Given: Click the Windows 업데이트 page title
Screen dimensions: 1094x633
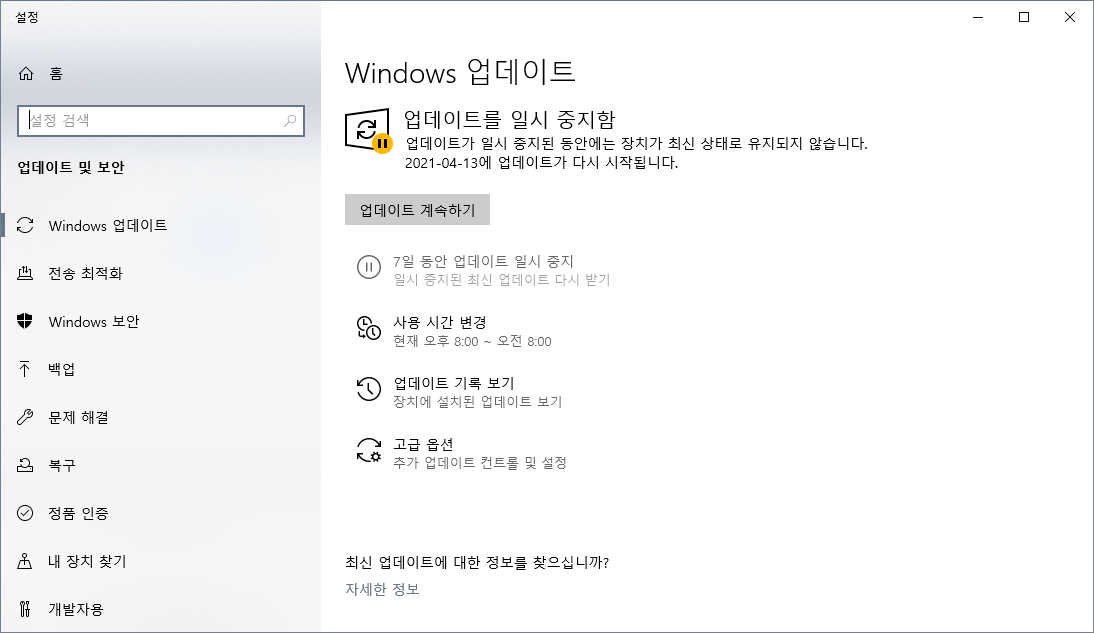Looking at the screenshot, I should point(460,72).
